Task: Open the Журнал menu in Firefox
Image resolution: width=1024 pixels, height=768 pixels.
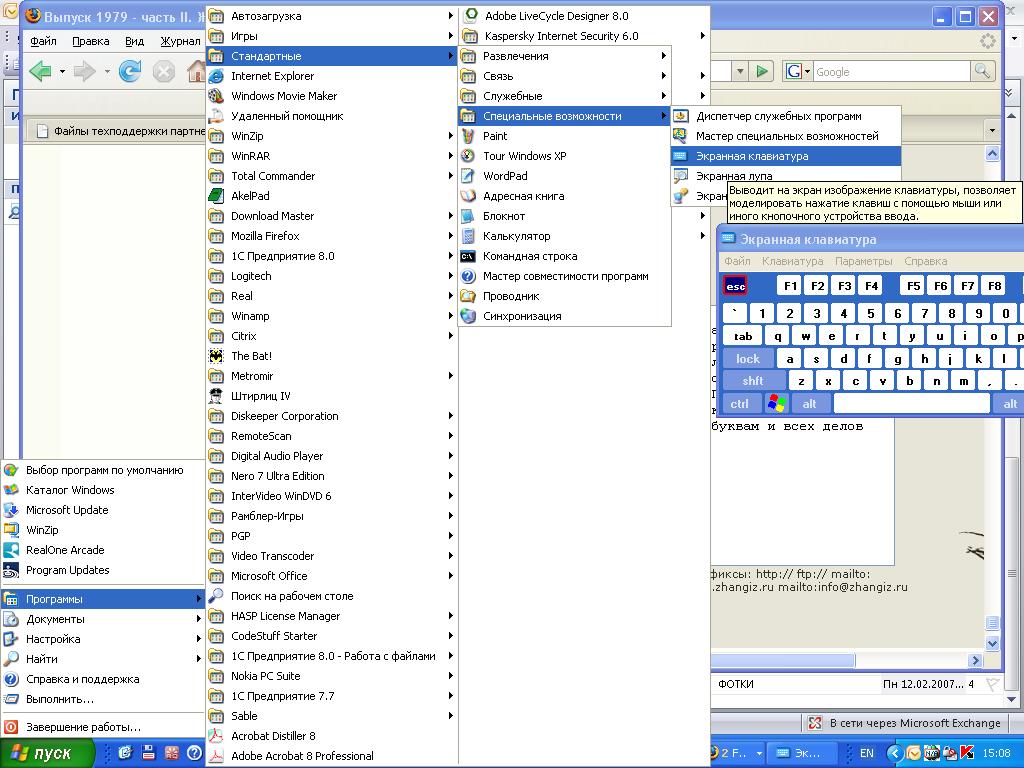Action: pyautogui.click(x=180, y=41)
